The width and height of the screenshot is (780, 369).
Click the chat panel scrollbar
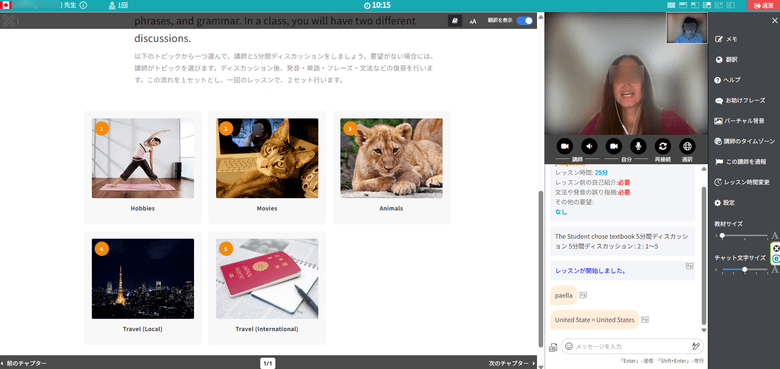pos(705,255)
